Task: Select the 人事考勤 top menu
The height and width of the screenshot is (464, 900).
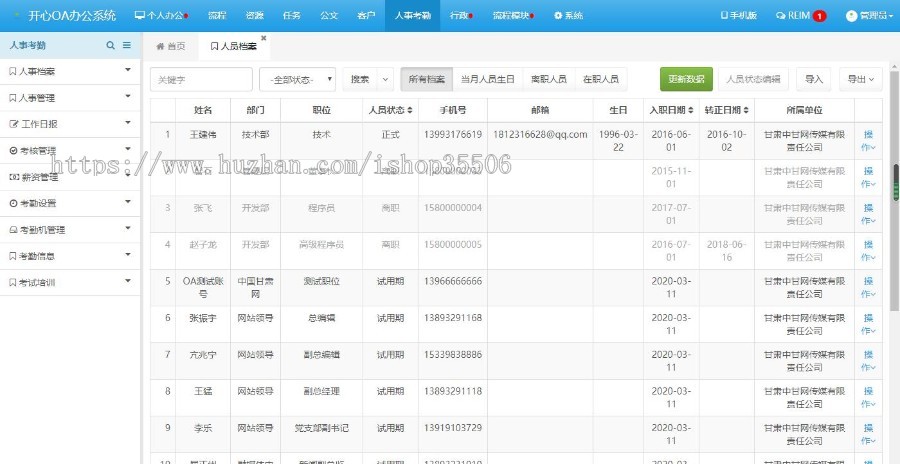Action: click(x=413, y=16)
